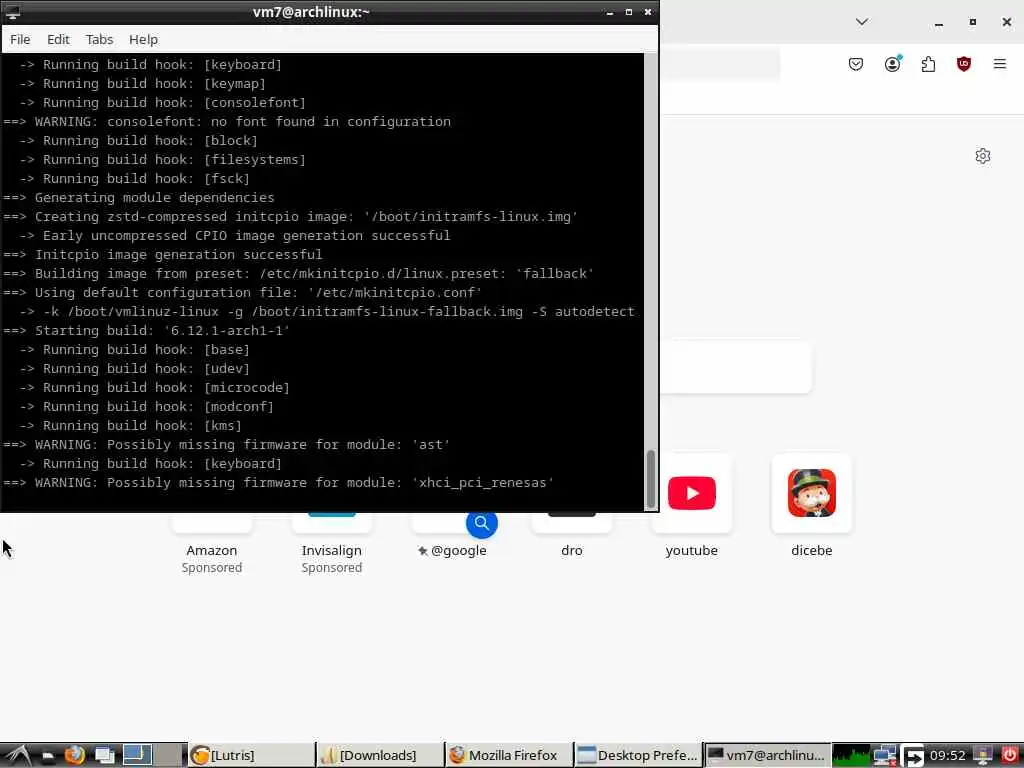Click the CPU usage monitor in panel

pyautogui.click(x=851, y=756)
